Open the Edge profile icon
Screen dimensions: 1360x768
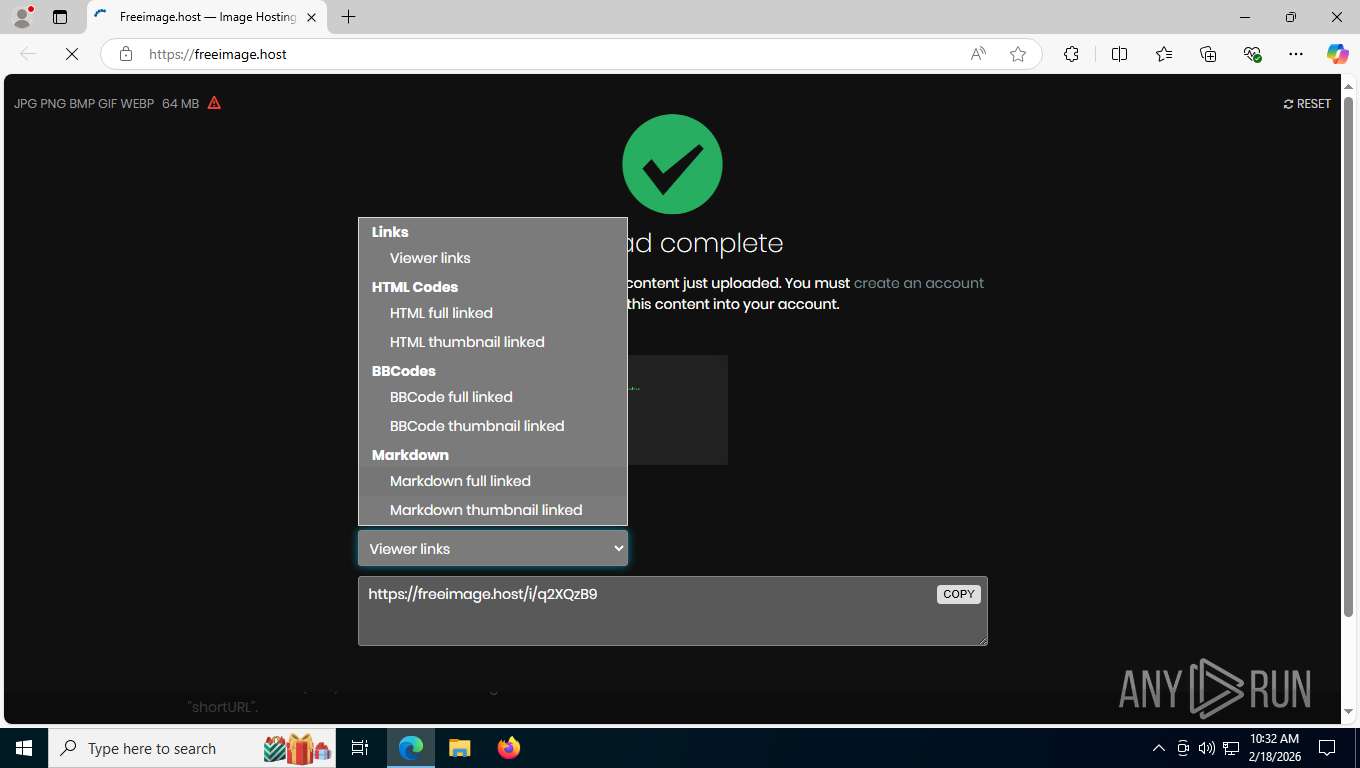pos(22,17)
